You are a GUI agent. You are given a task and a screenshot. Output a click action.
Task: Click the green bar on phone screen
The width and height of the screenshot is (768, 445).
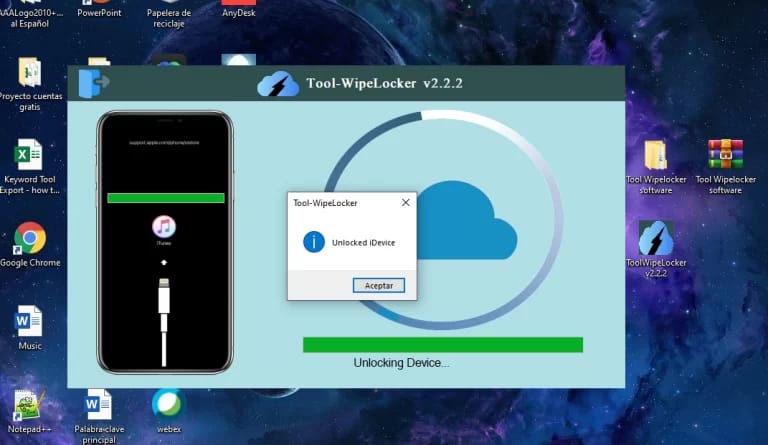point(166,198)
